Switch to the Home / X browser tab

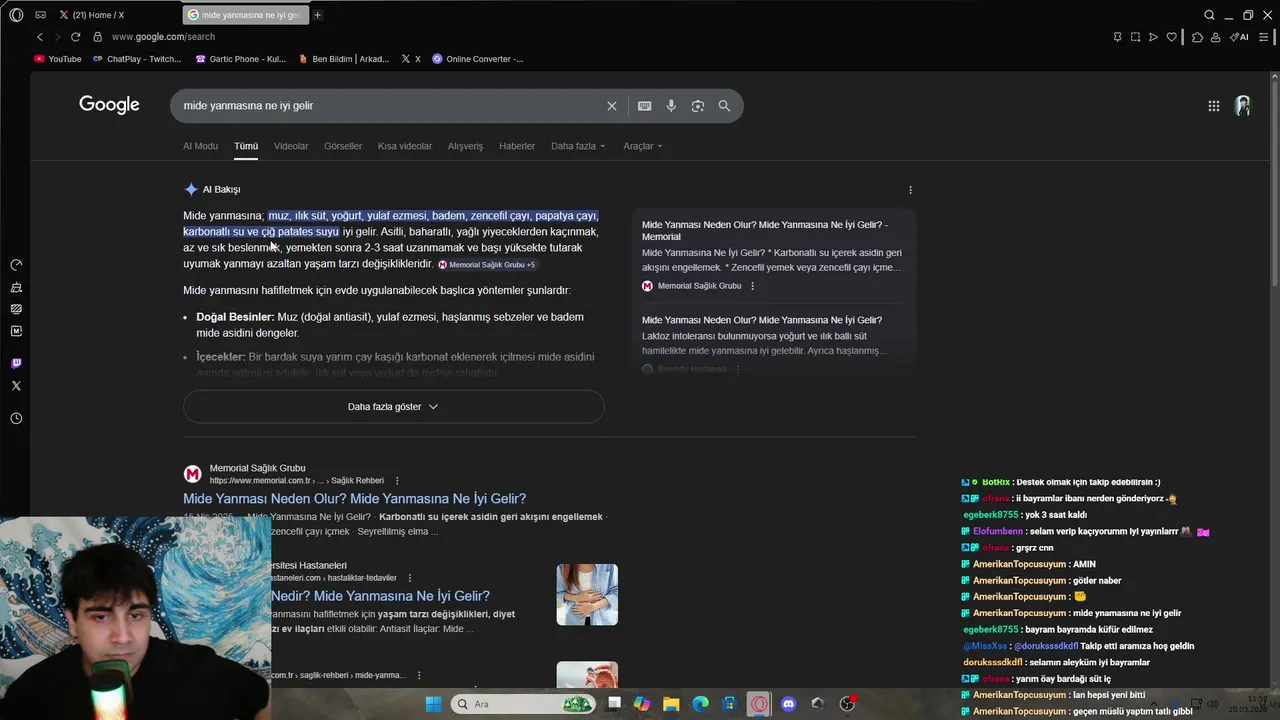click(x=116, y=15)
